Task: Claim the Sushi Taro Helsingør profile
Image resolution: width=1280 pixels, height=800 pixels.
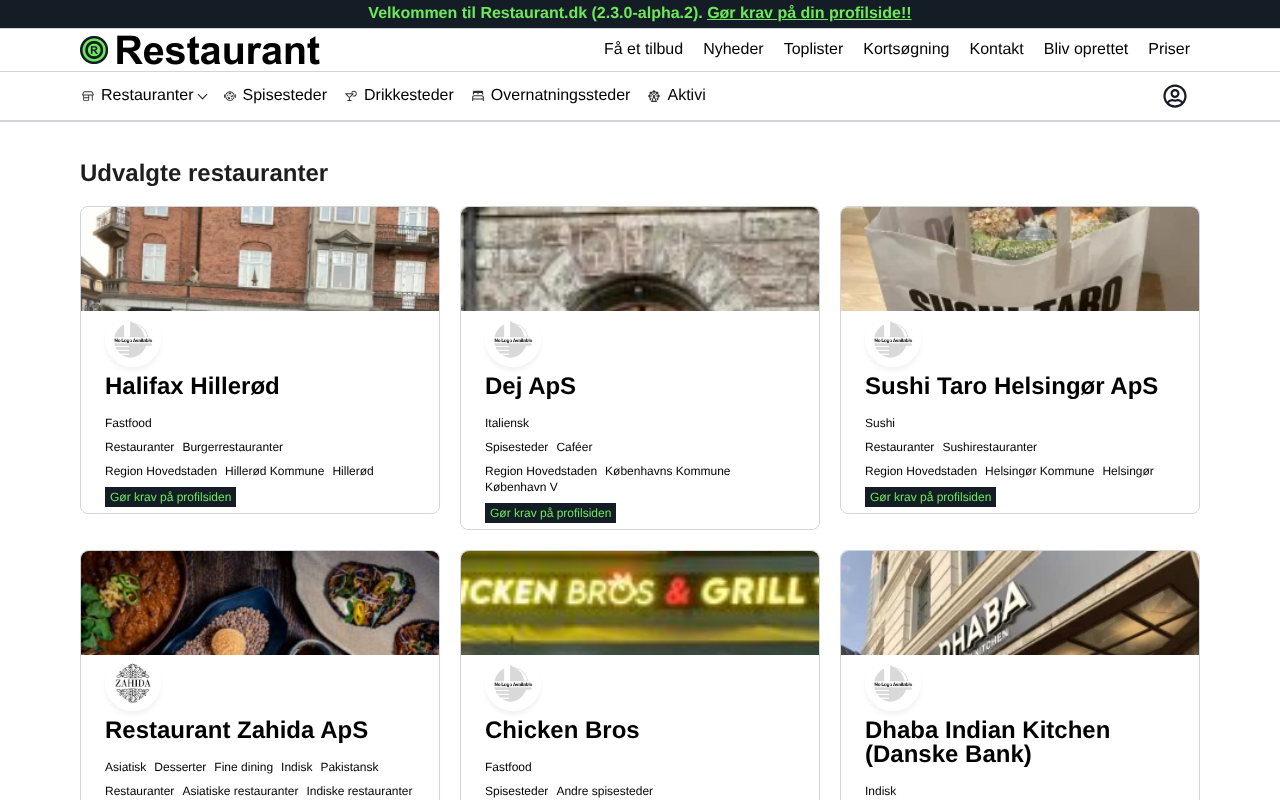Action: pos(930,497)
